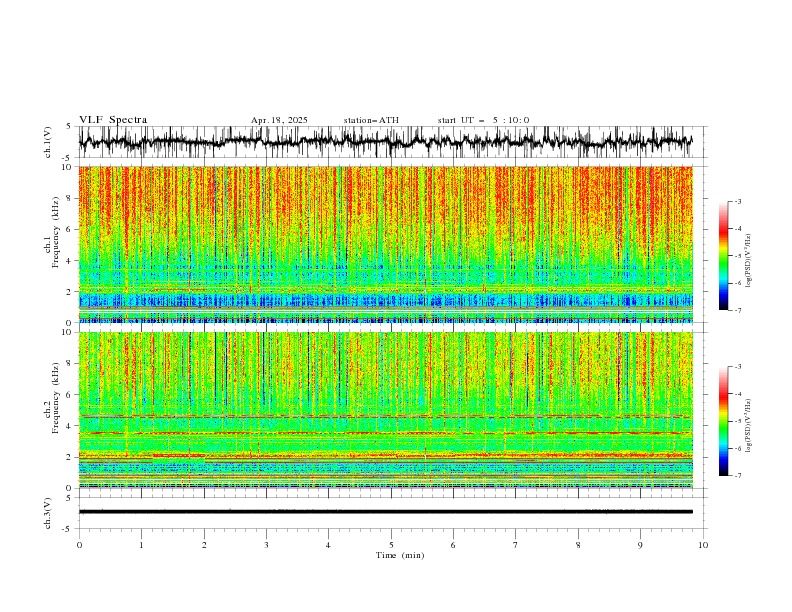Click the ch.1 frequency tick "10"
This screenshot has width=792, height=612.
[68, 167]
